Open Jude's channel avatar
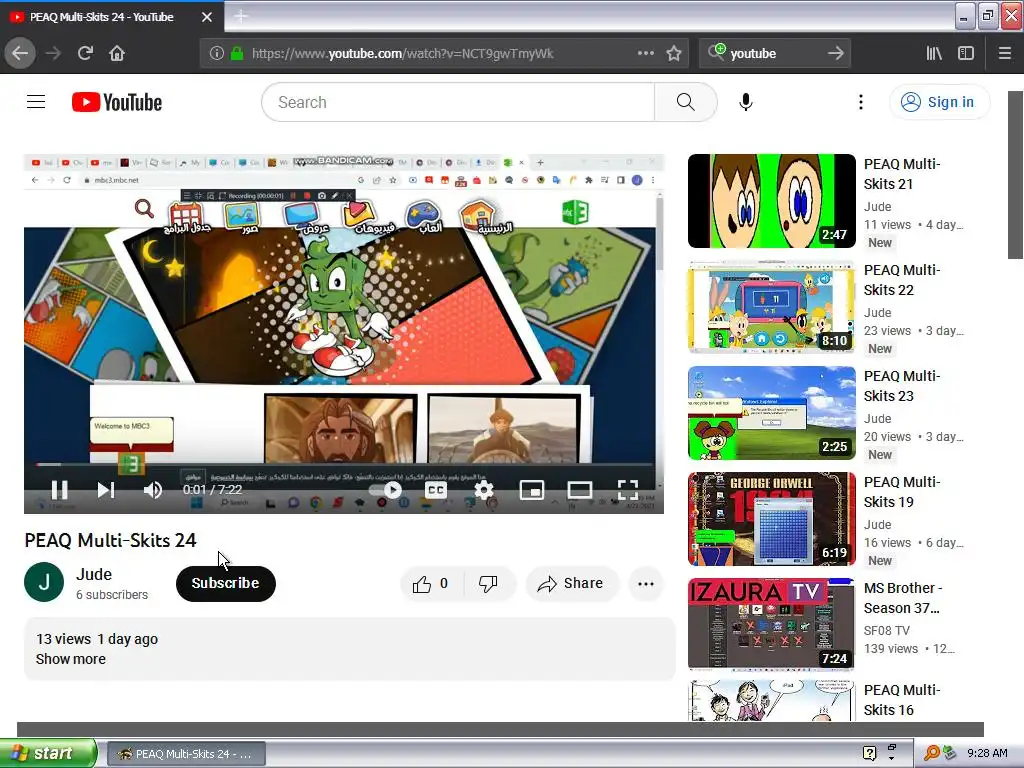Screen dimensions: 1024x768 44,582
